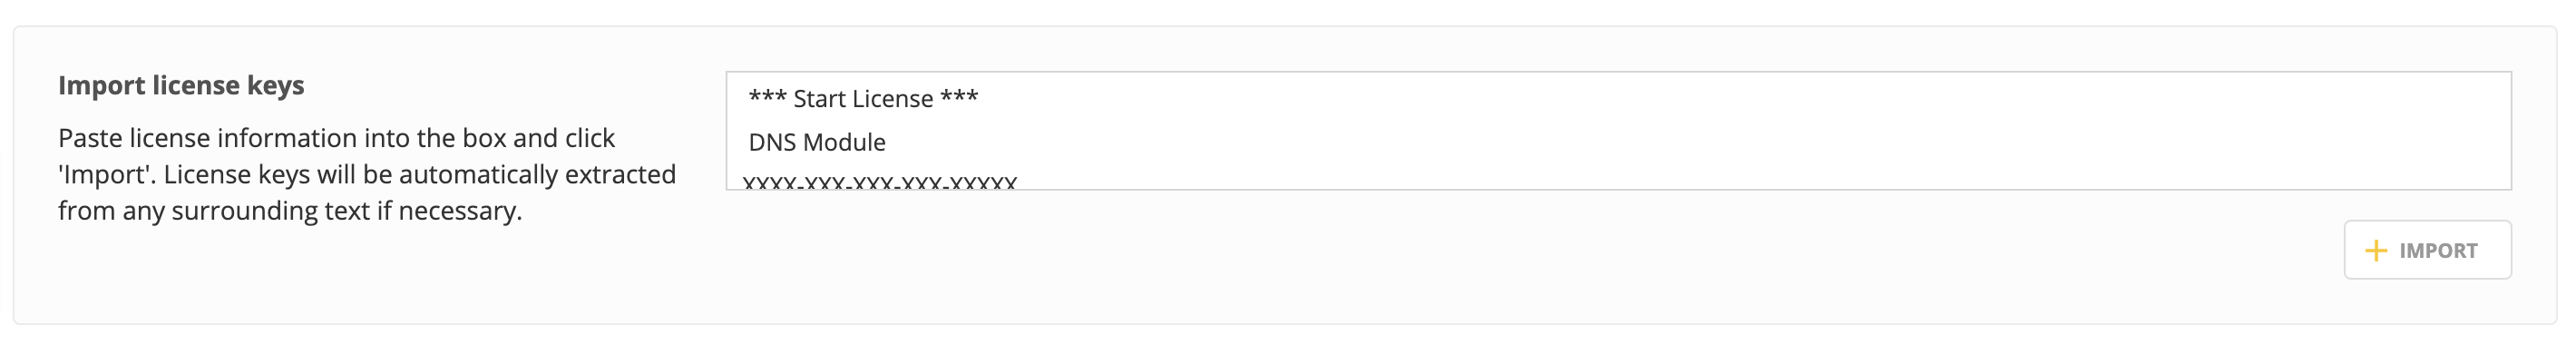2576x345 pixels.
Task: Focus the license keys text box
Action: pyautogui.click(x=1618, y=130)
